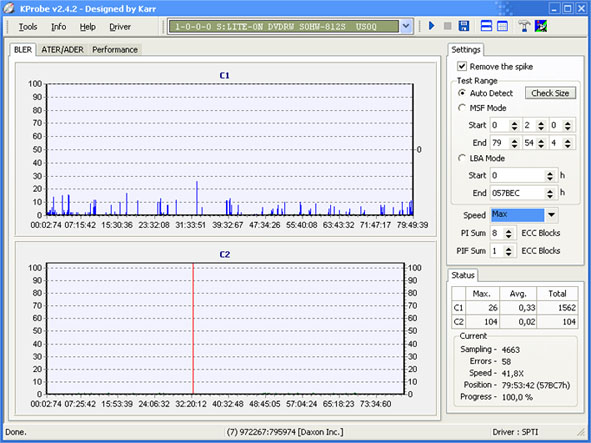This screenshot has width=591, height=443.
Task: Select MSF Mode radio button
Action: coord(462,108)
